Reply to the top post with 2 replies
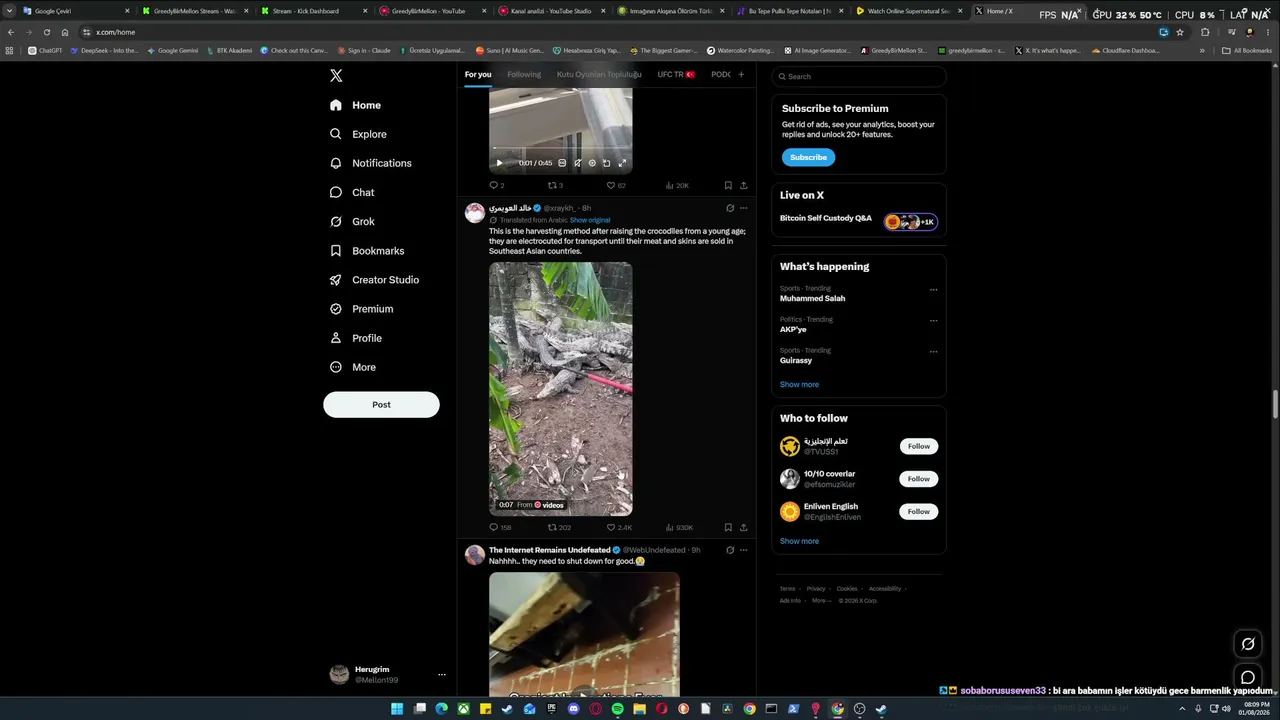The width and height of the screenshot is (1280, 720). coord(496,185)
